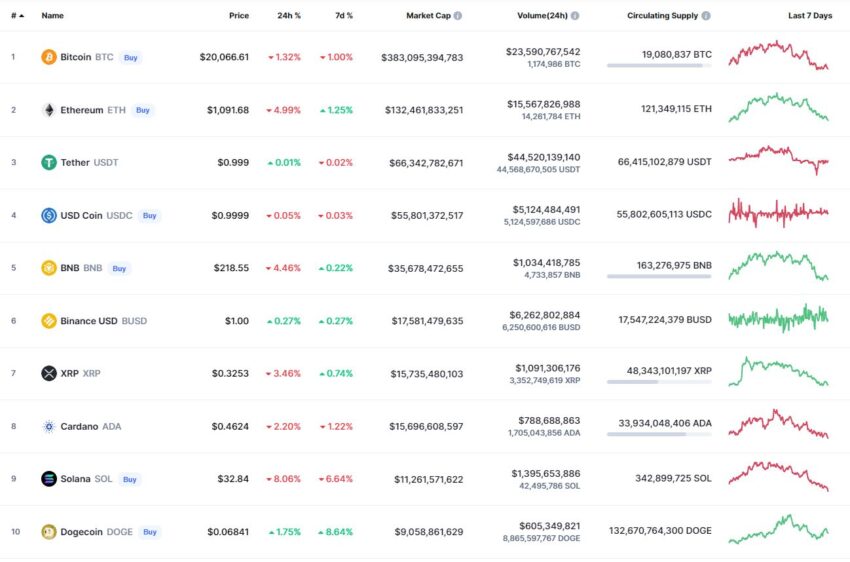
Task: Click the Dogecoin logo icon
Action: click(x=49, y=532)
